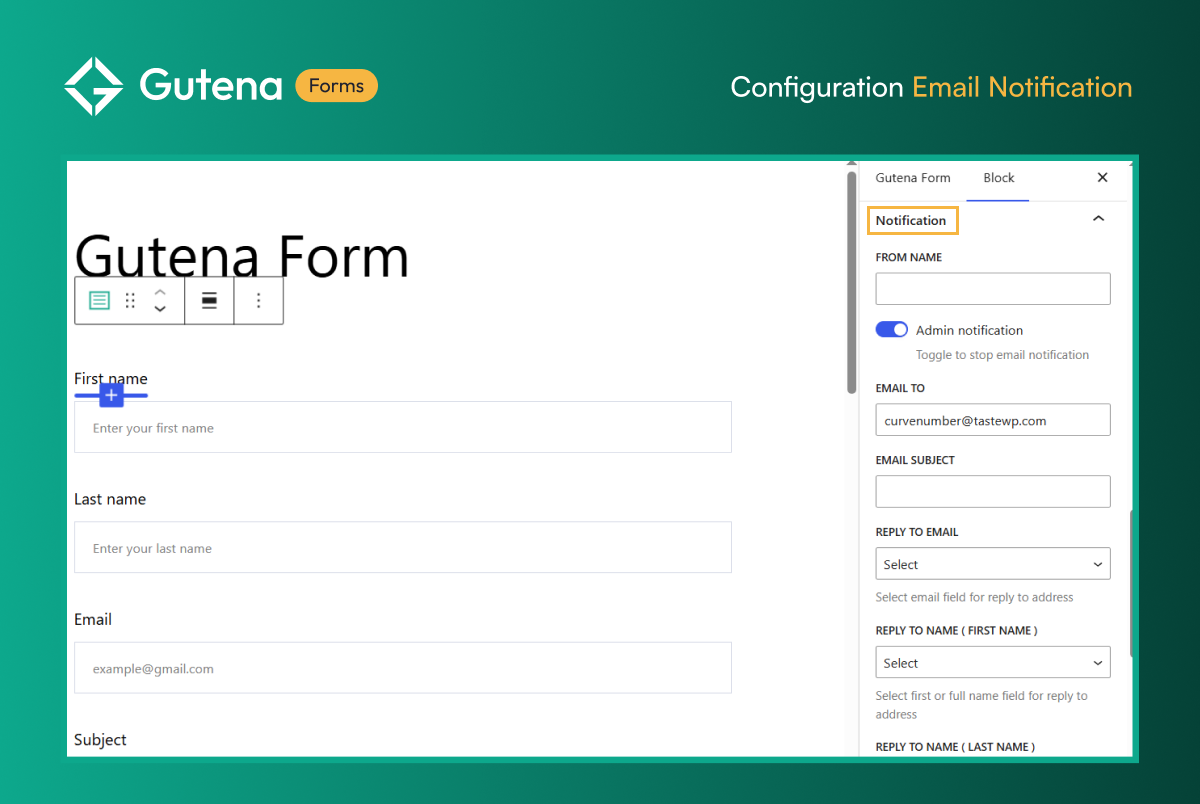The height and width of the screenshot is (804, 1200).
Task: Click the form block type icon
Action: [99, 301]
